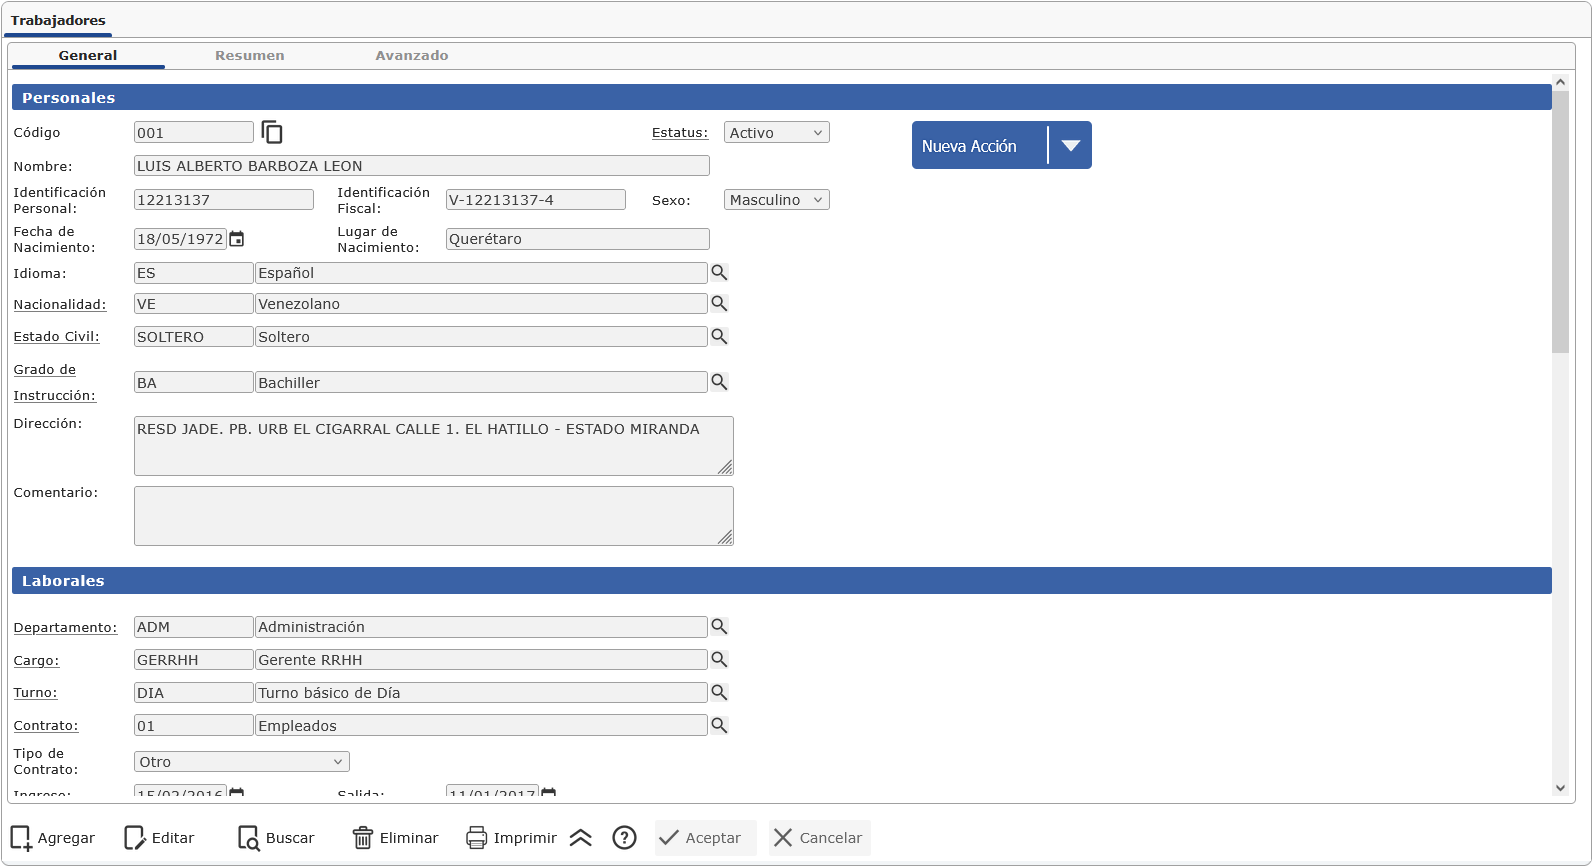Image resolution: width=1593 pixels, height=867 pixels.
Task: Collapse toolbar with double chevron up icon
Action: 581,838
